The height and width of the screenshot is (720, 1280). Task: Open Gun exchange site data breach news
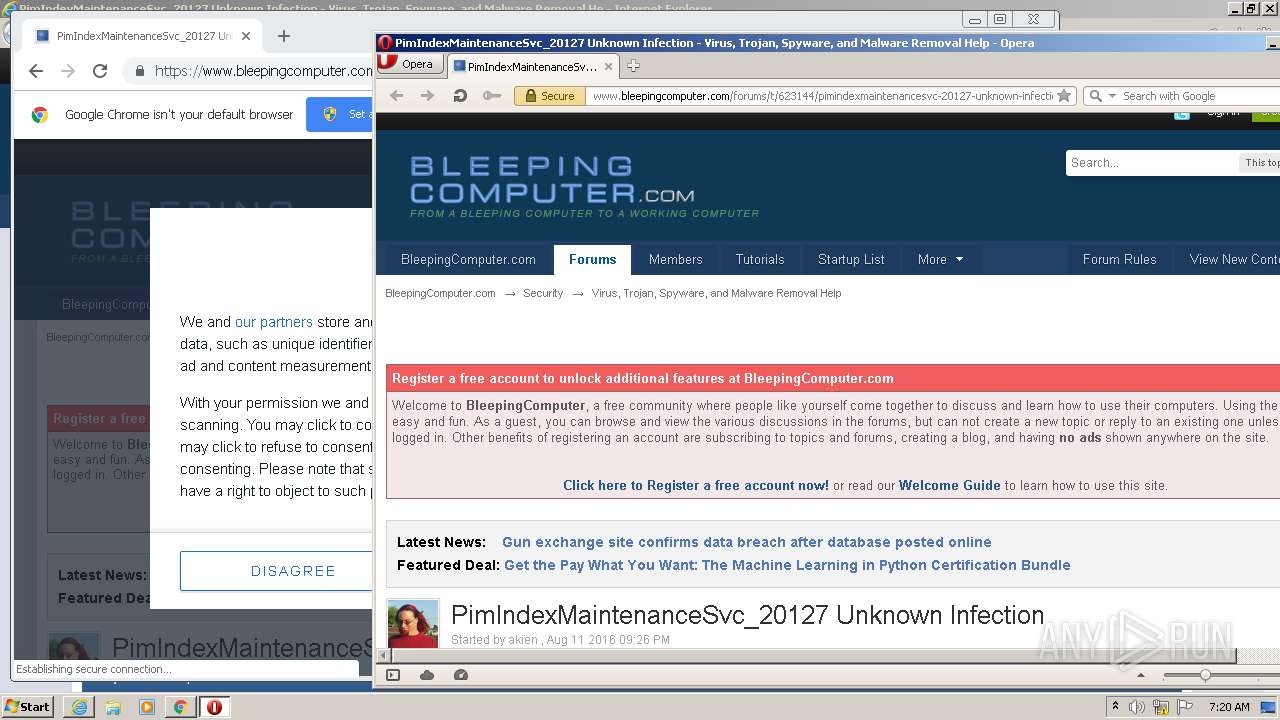[746, 542]
